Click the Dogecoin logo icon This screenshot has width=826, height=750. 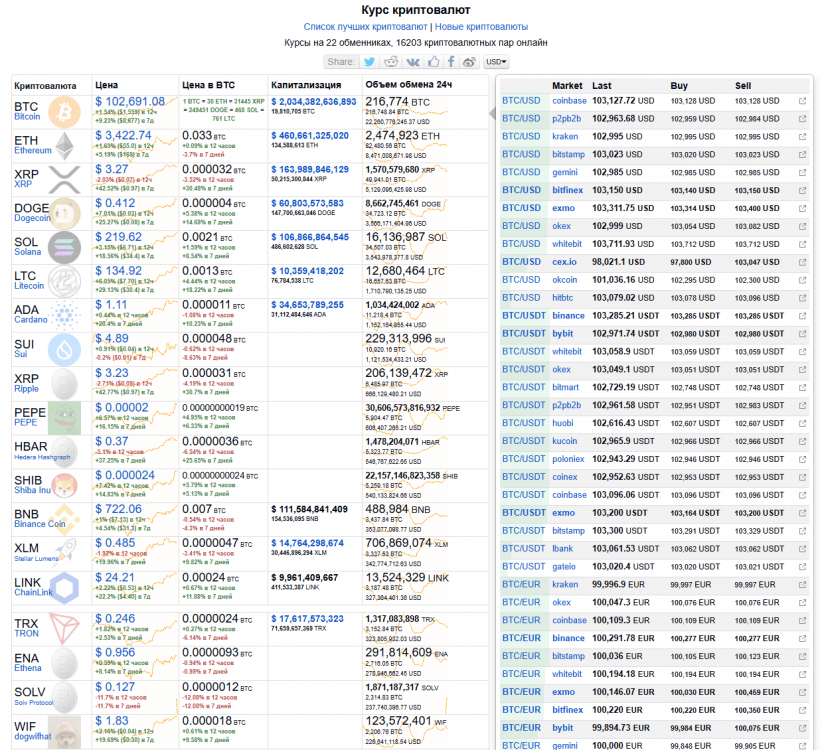pyautogui.click(x=65, y=212)
